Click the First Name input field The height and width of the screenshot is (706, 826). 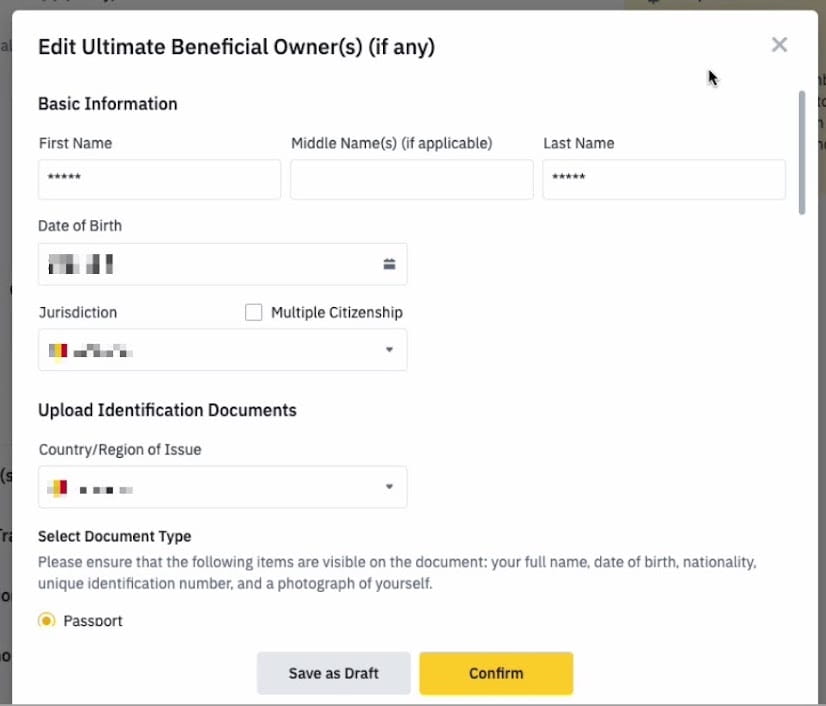(x=159, y=179)
